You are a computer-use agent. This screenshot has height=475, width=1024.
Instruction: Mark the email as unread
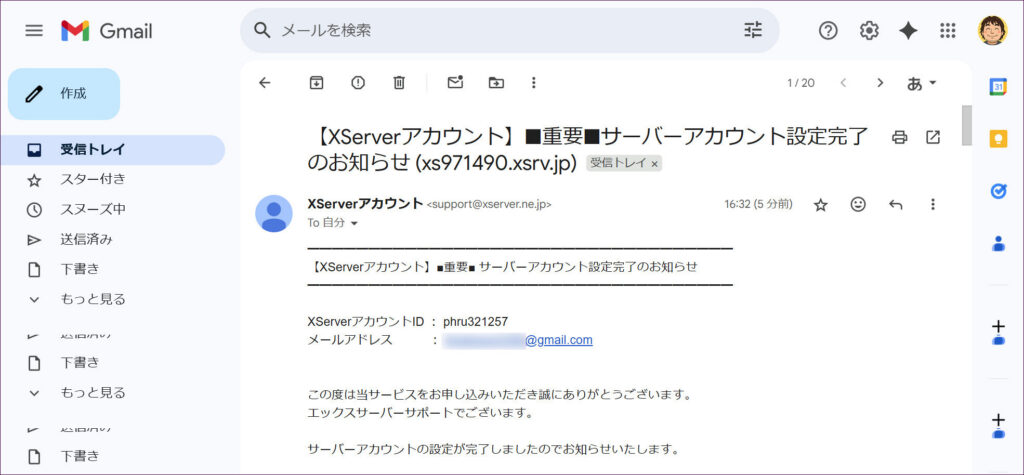coord(455,83)
